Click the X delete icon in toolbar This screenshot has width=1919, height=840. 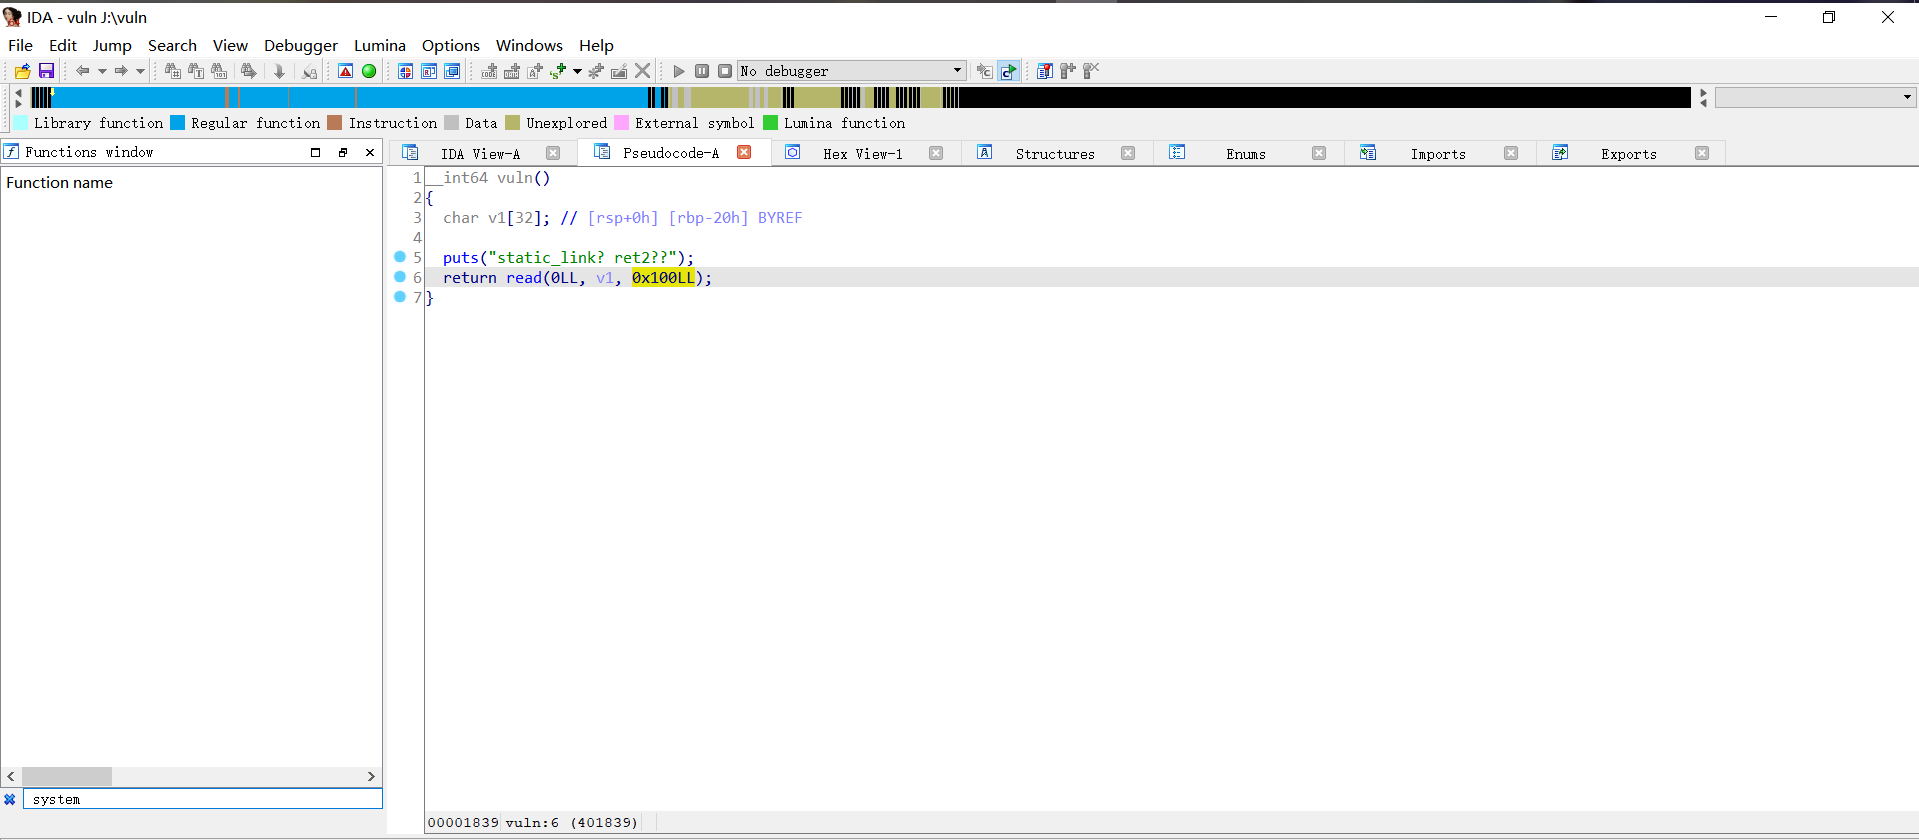point(643,71)
